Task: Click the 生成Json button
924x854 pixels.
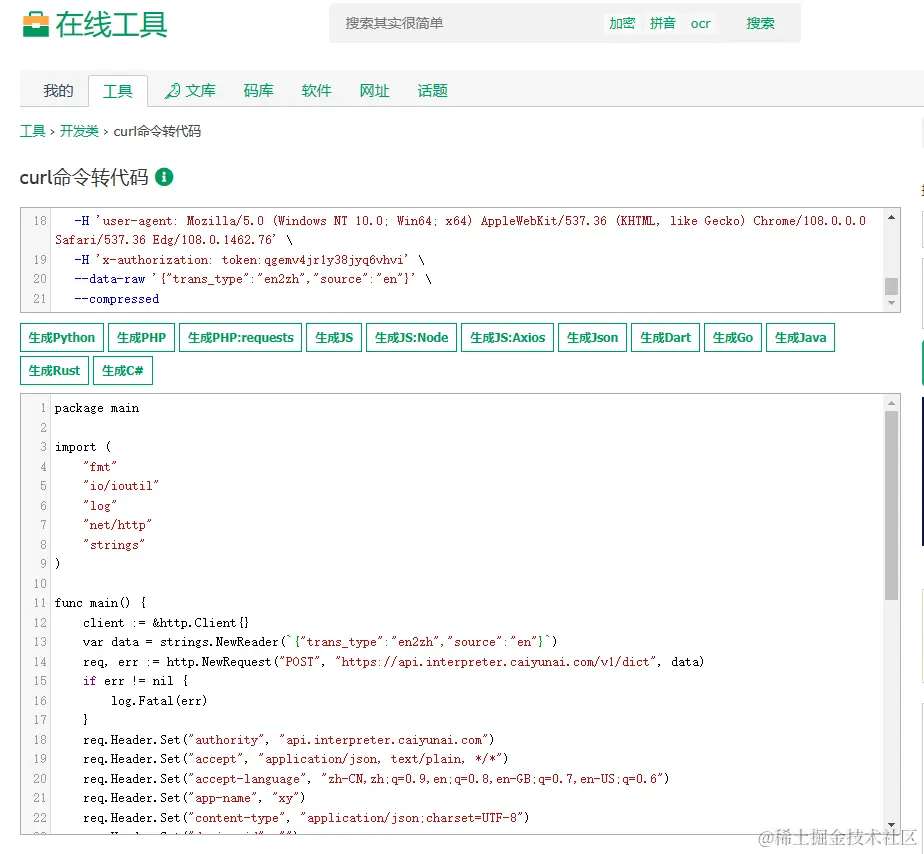Action: (592, 338)
